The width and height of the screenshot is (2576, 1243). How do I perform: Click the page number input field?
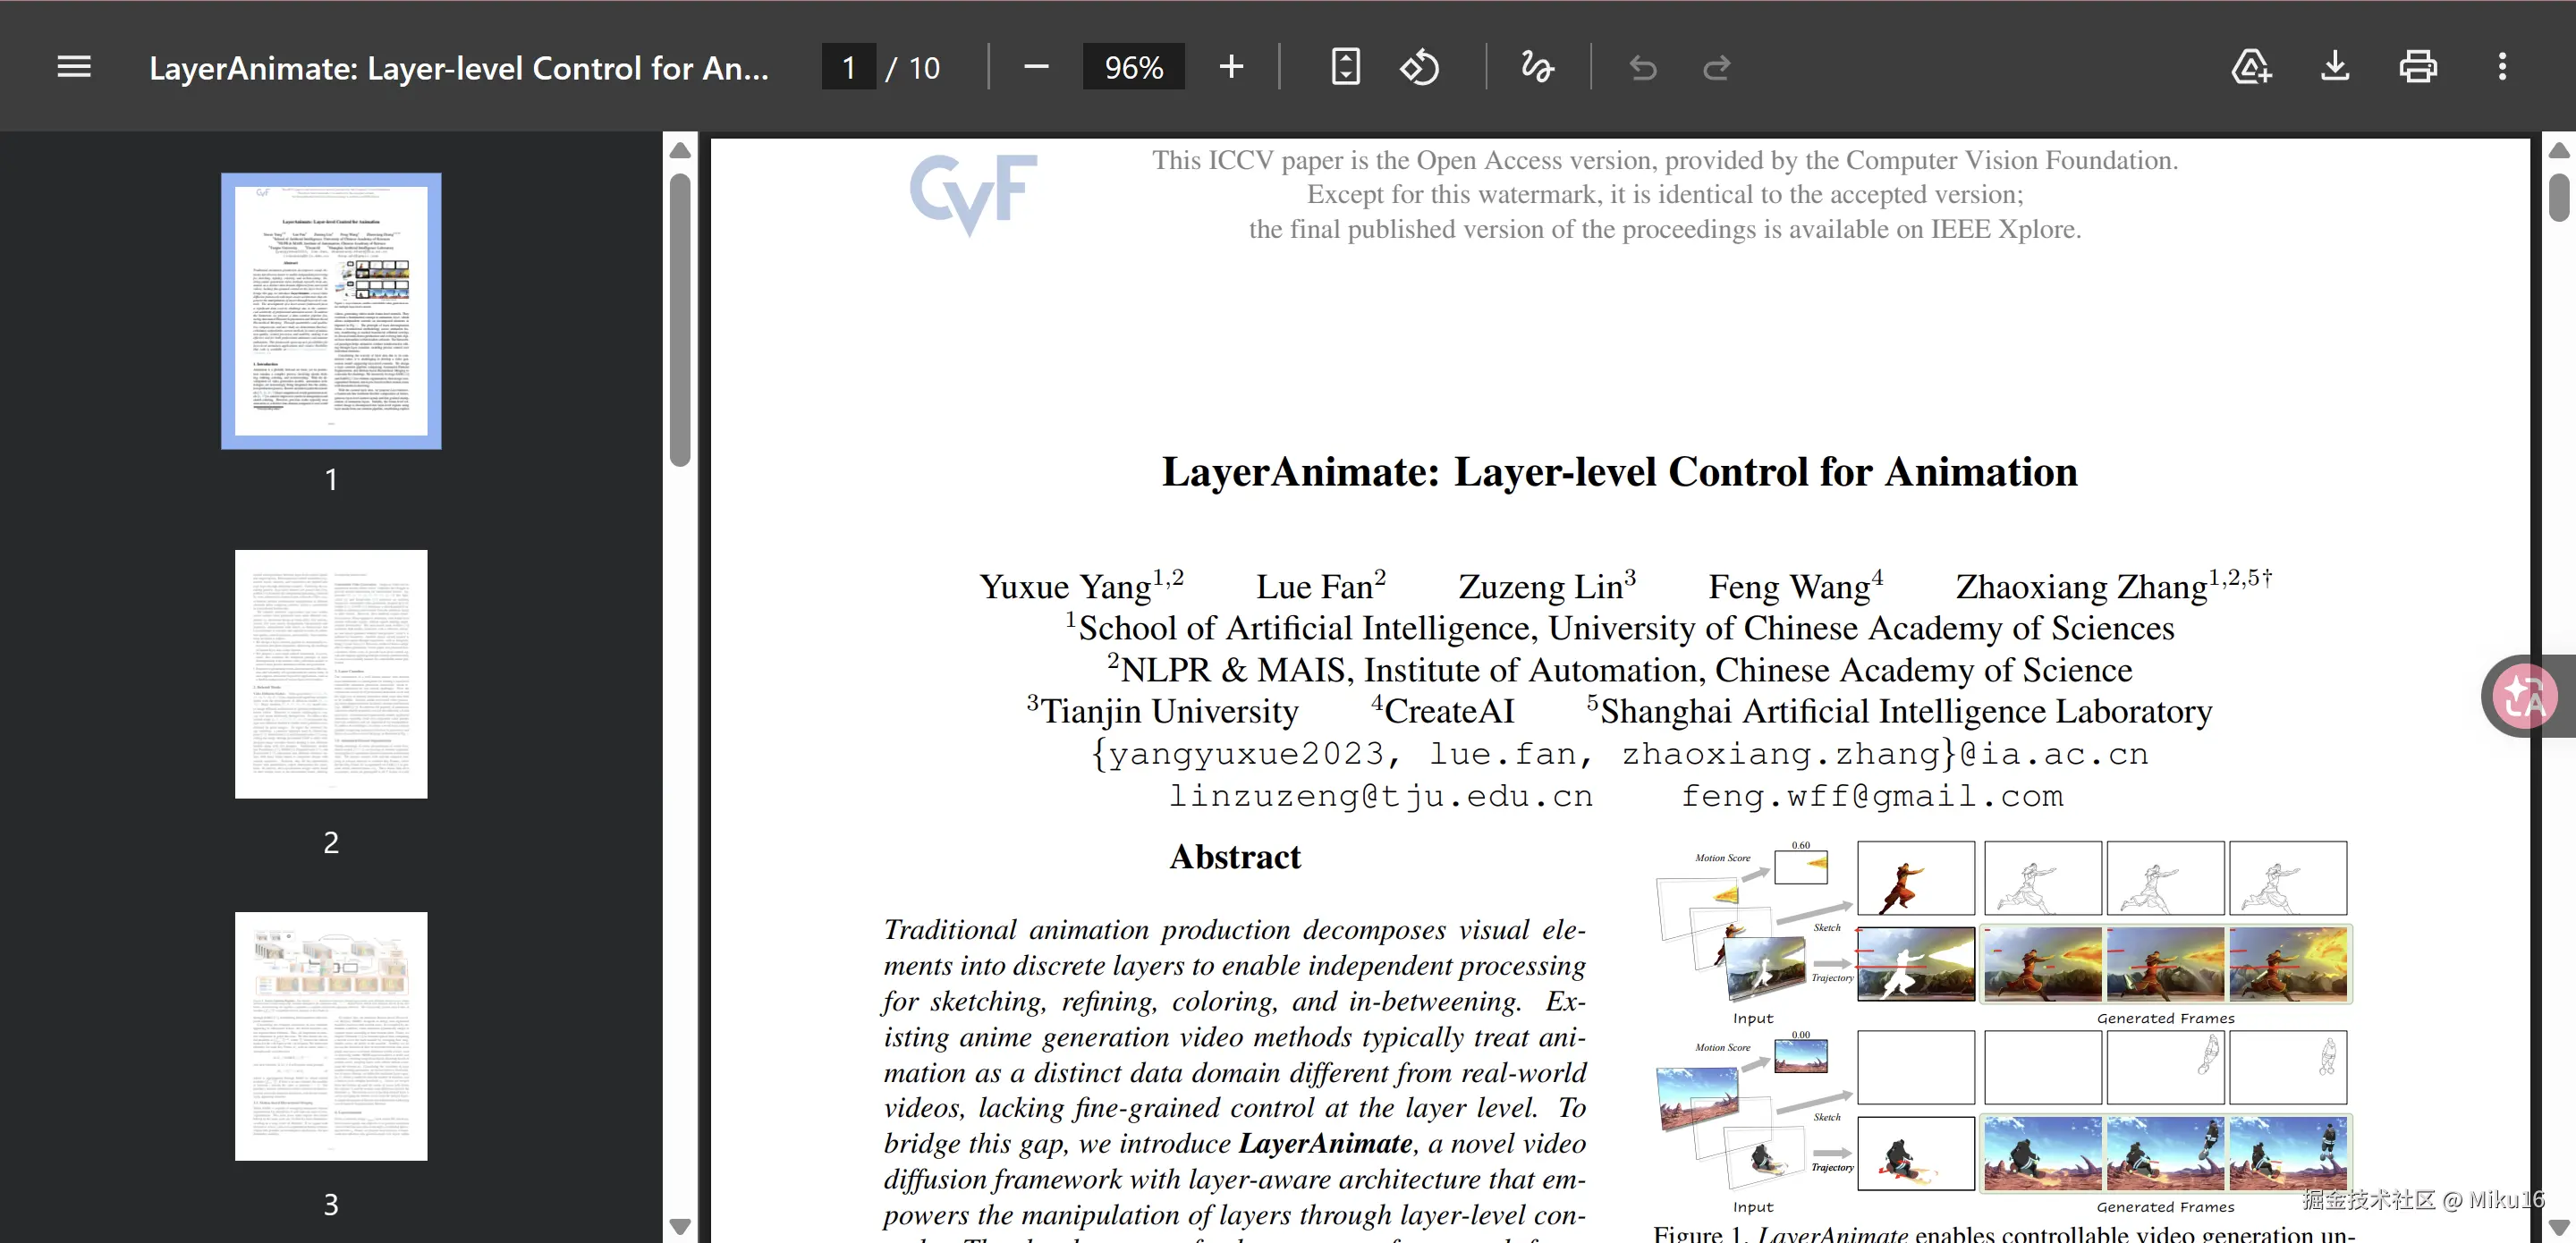[848, 67]
